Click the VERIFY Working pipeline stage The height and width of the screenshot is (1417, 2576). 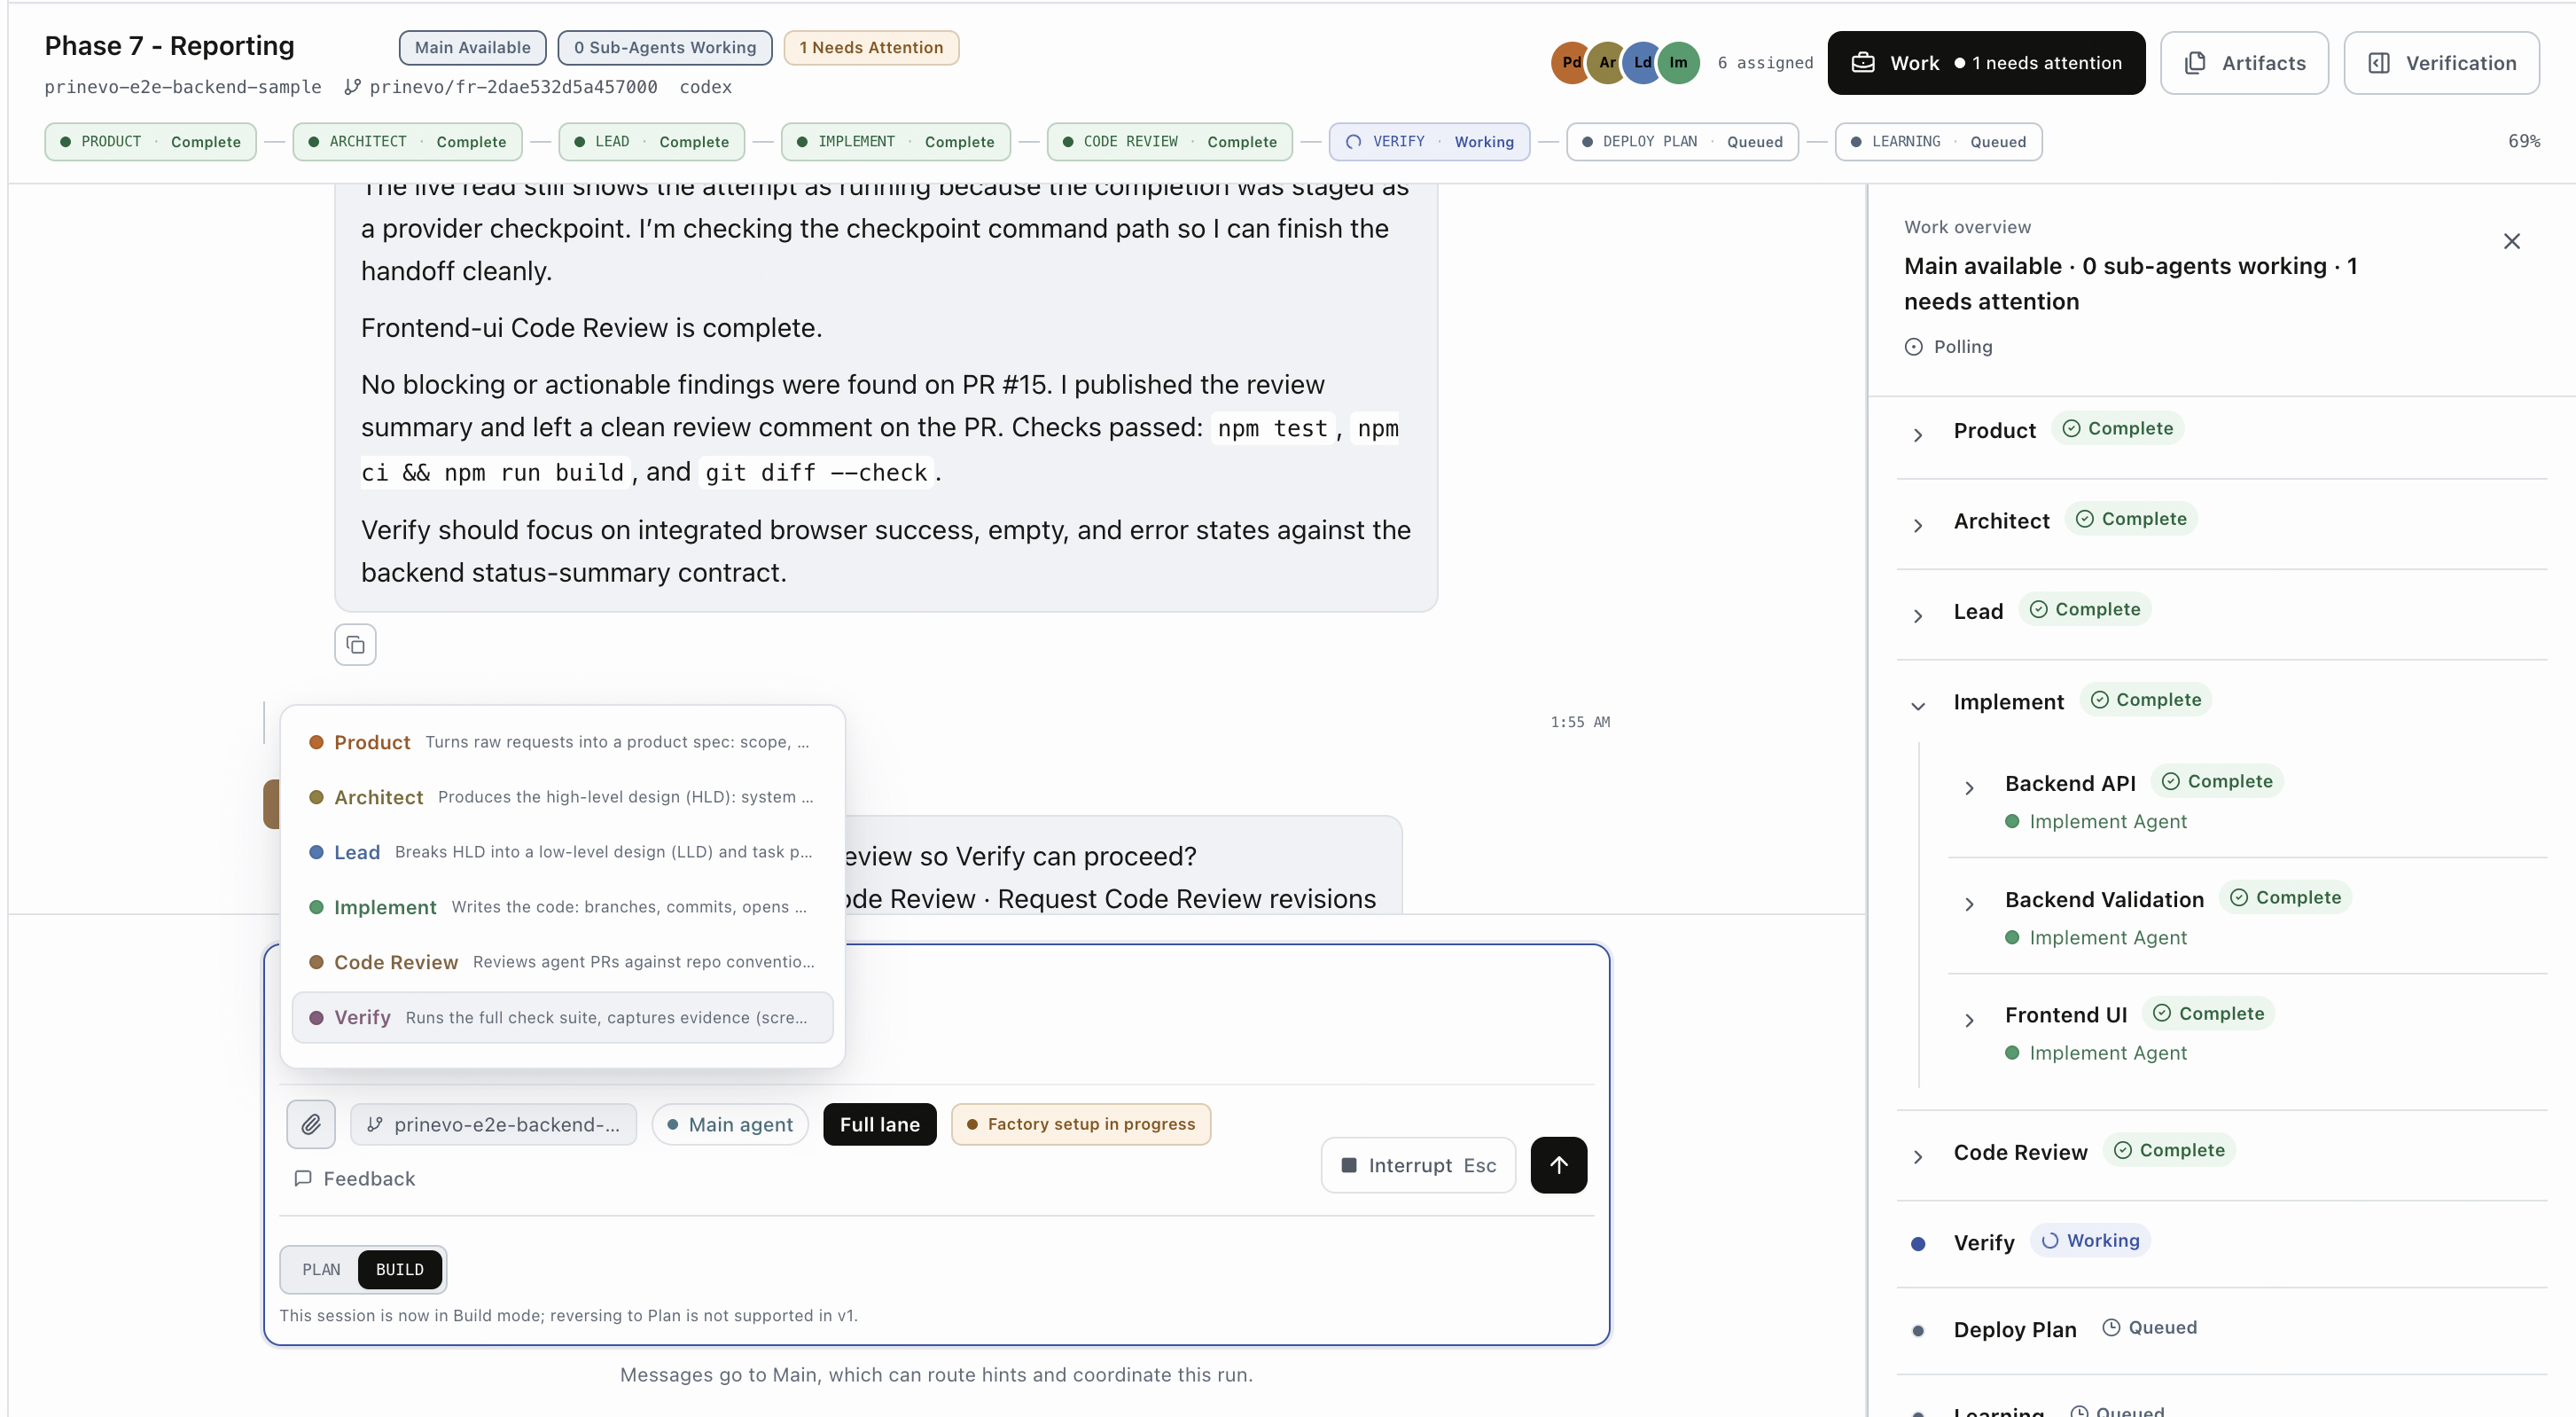[x=1429, y=142]
